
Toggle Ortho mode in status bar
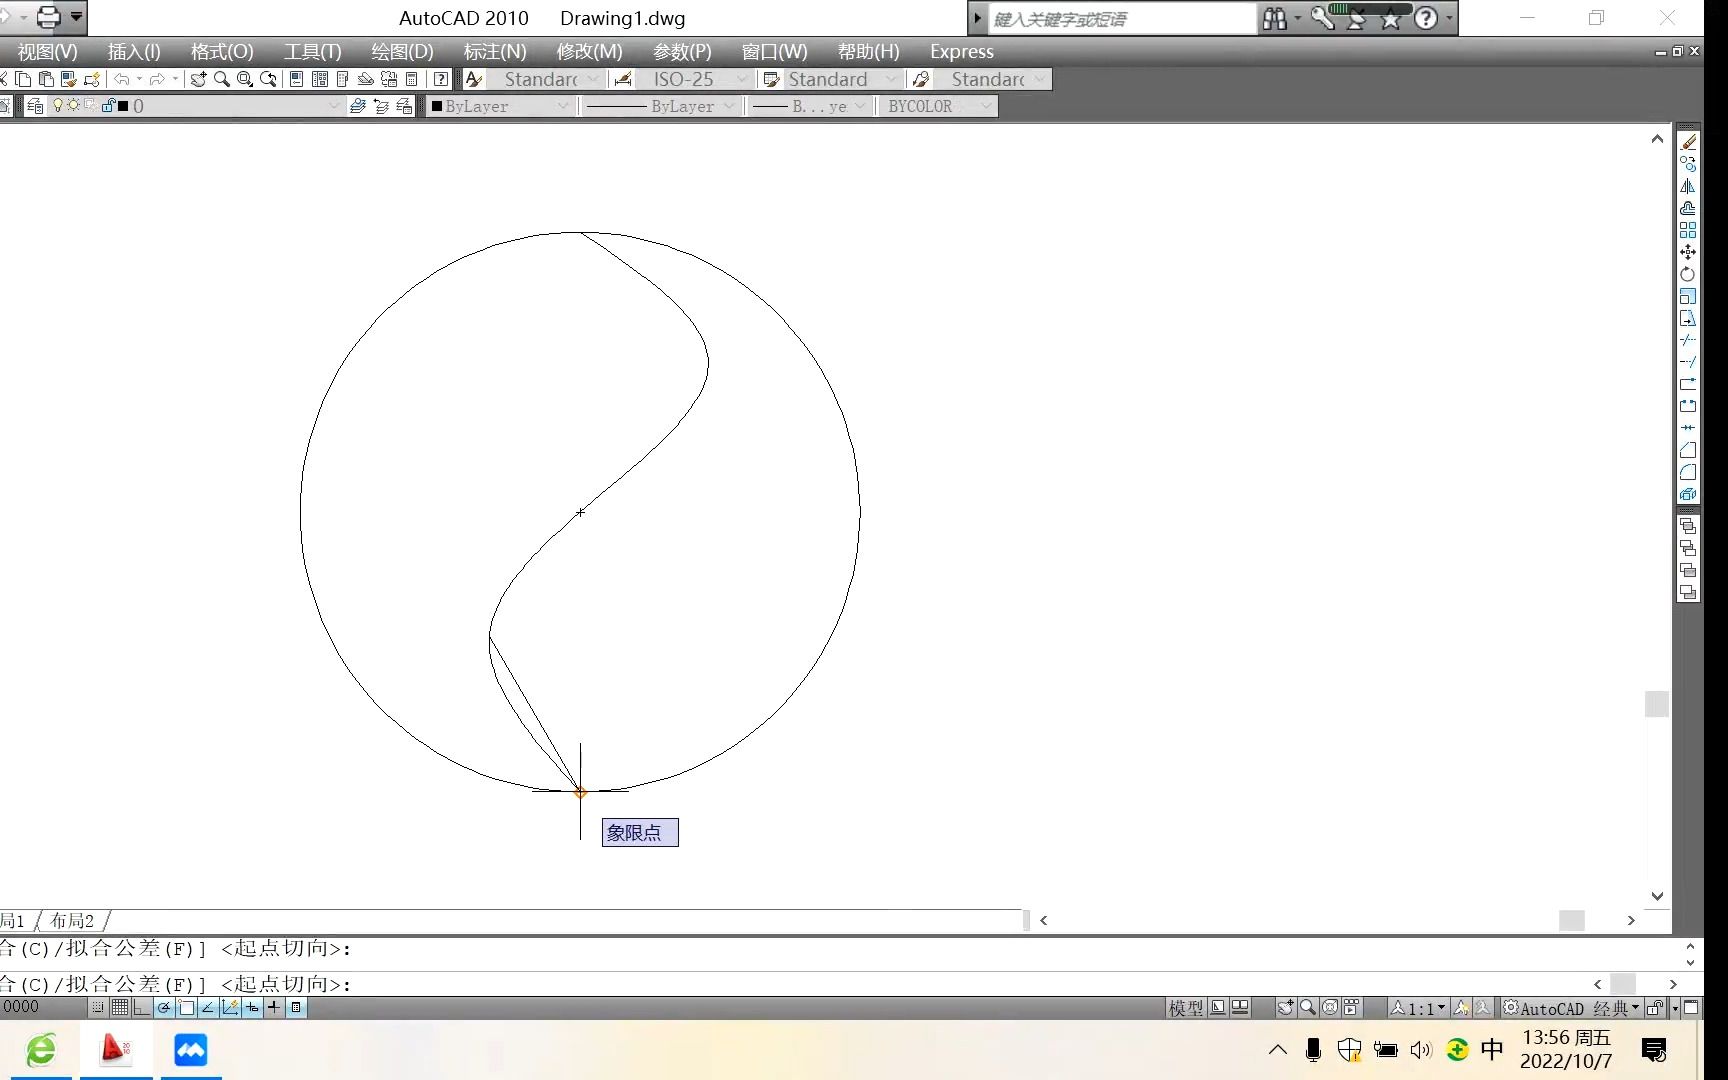click(142, 1008)
